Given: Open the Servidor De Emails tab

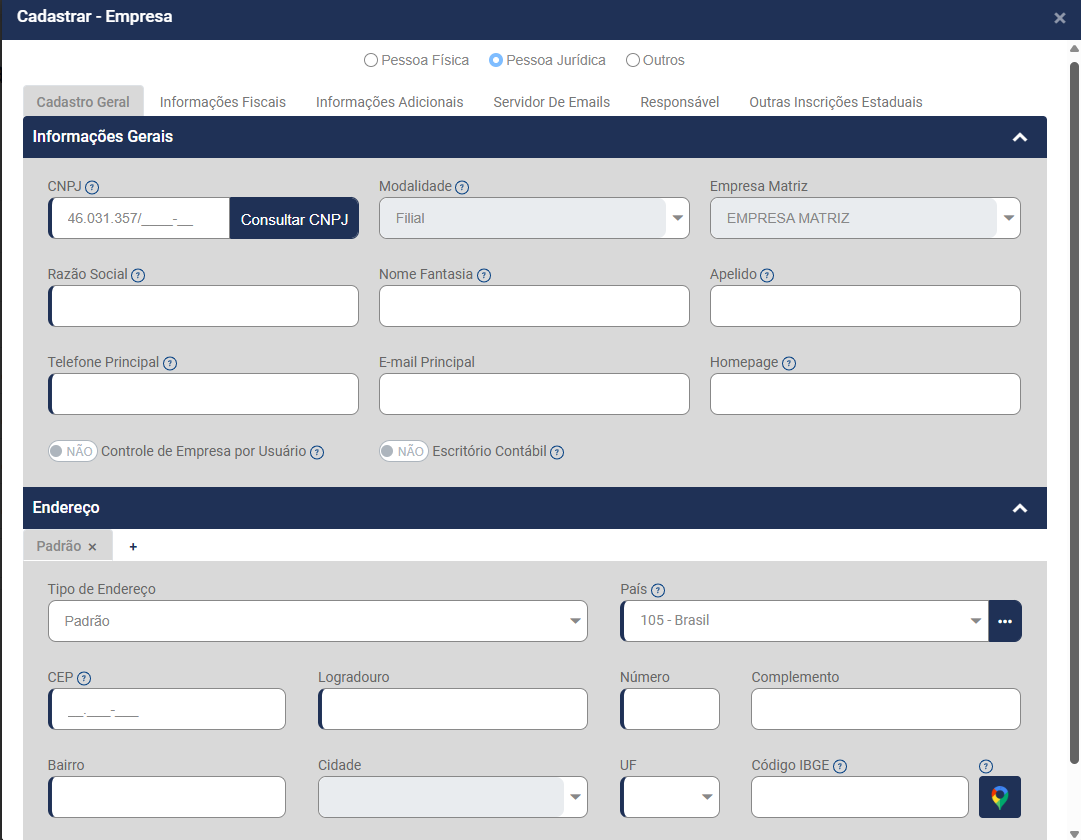Looking at the screenshot, I should click(x=551, y=102).
